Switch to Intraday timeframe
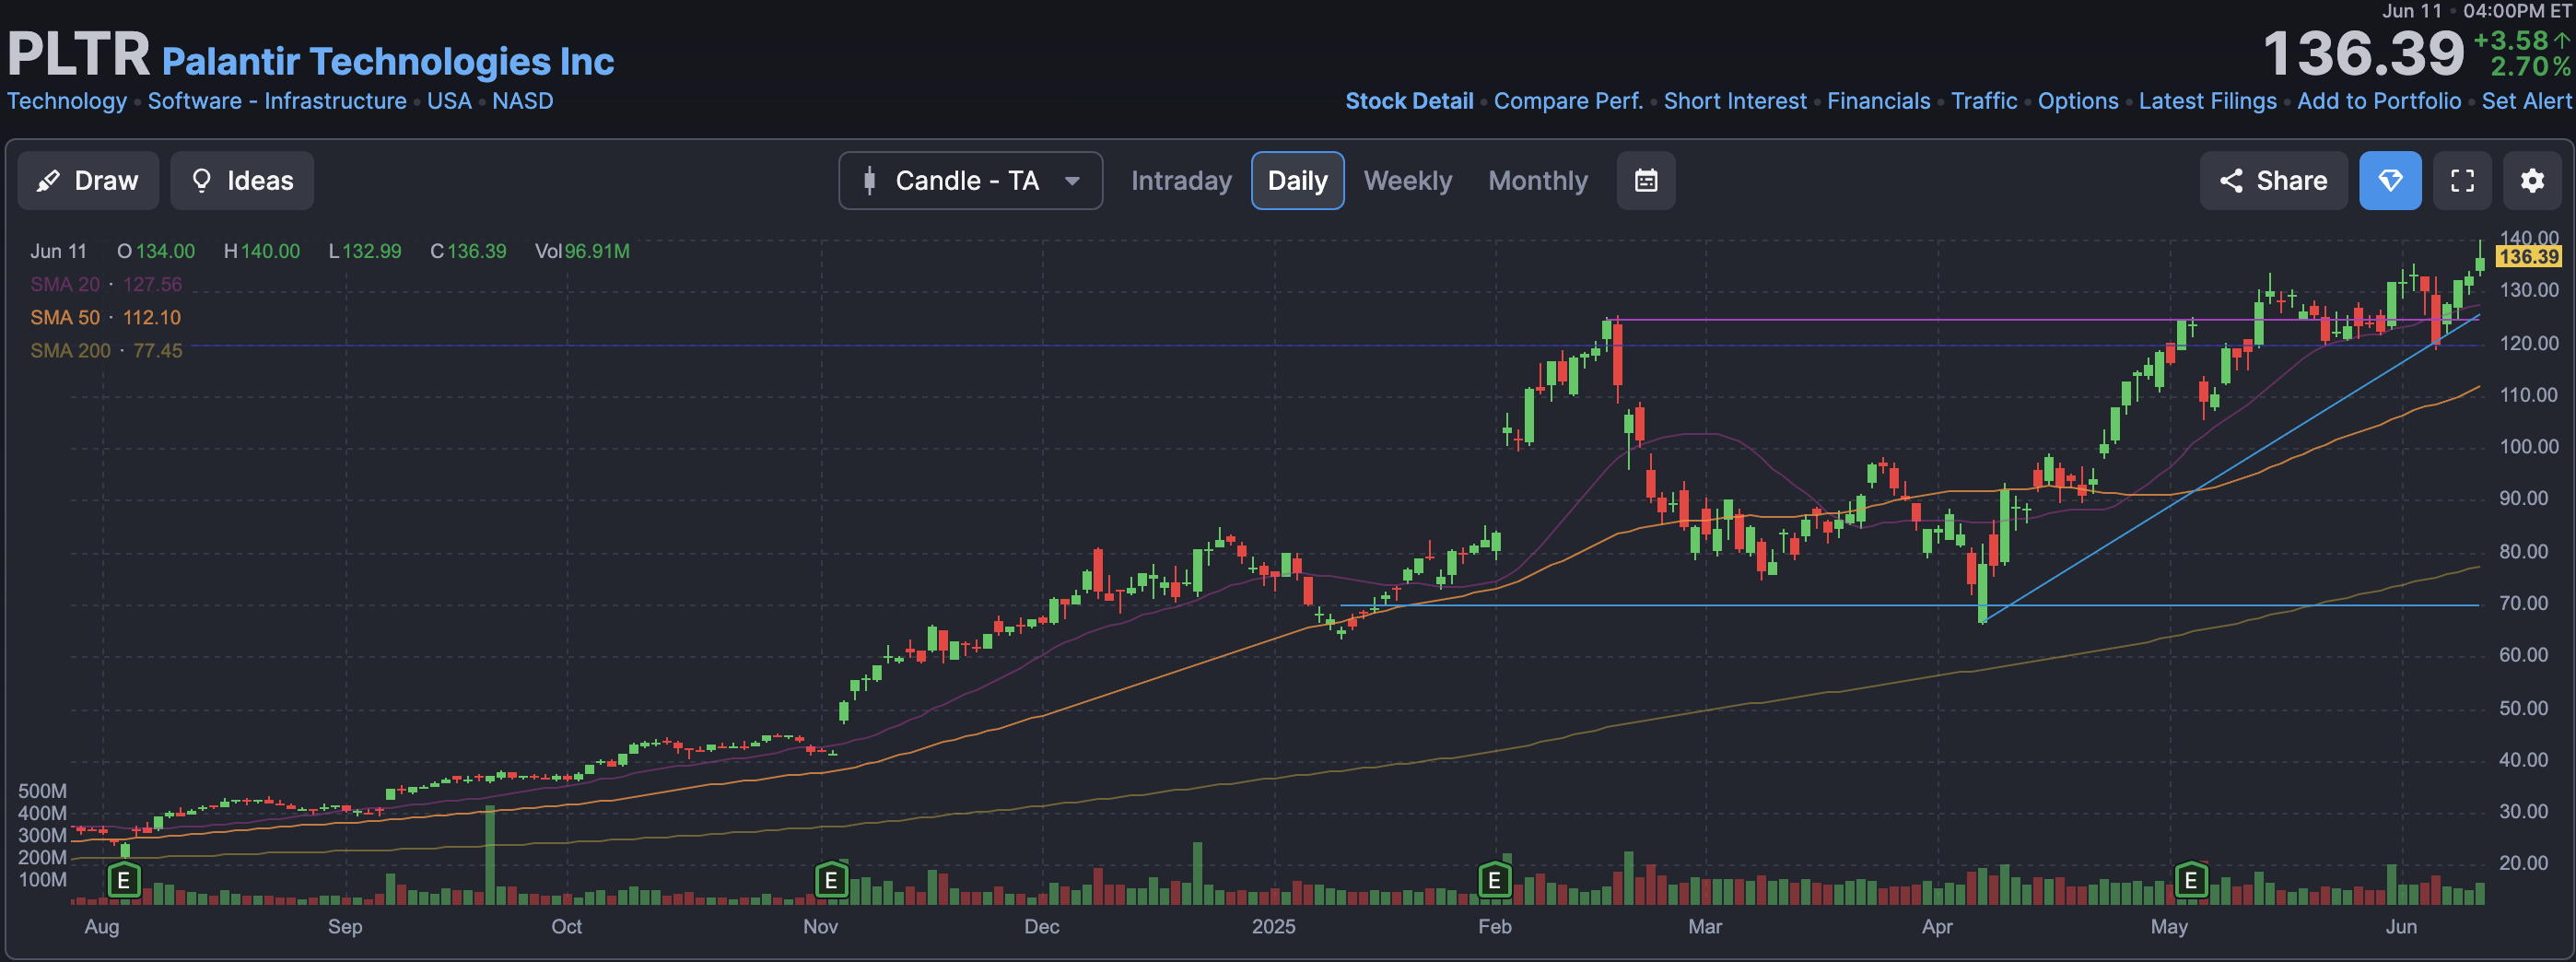The image size is (2576, 962). 1181,181
